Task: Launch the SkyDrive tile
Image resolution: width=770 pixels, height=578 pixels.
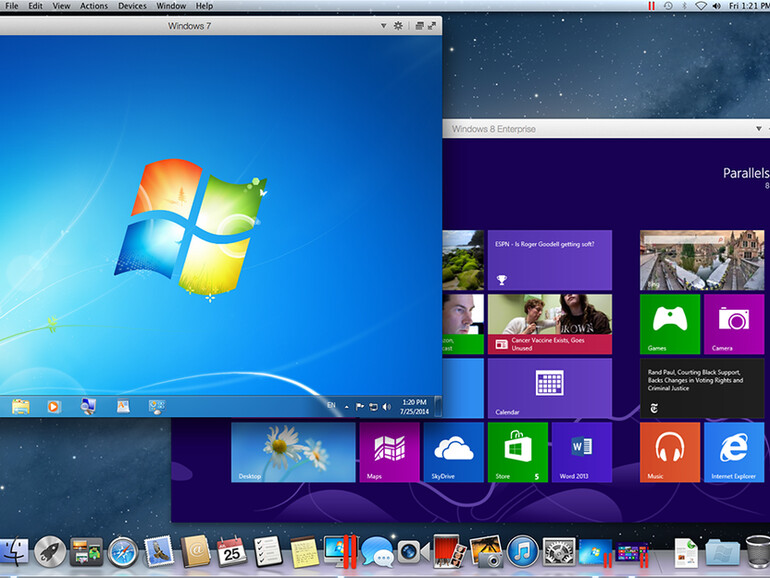Action: 453,452
